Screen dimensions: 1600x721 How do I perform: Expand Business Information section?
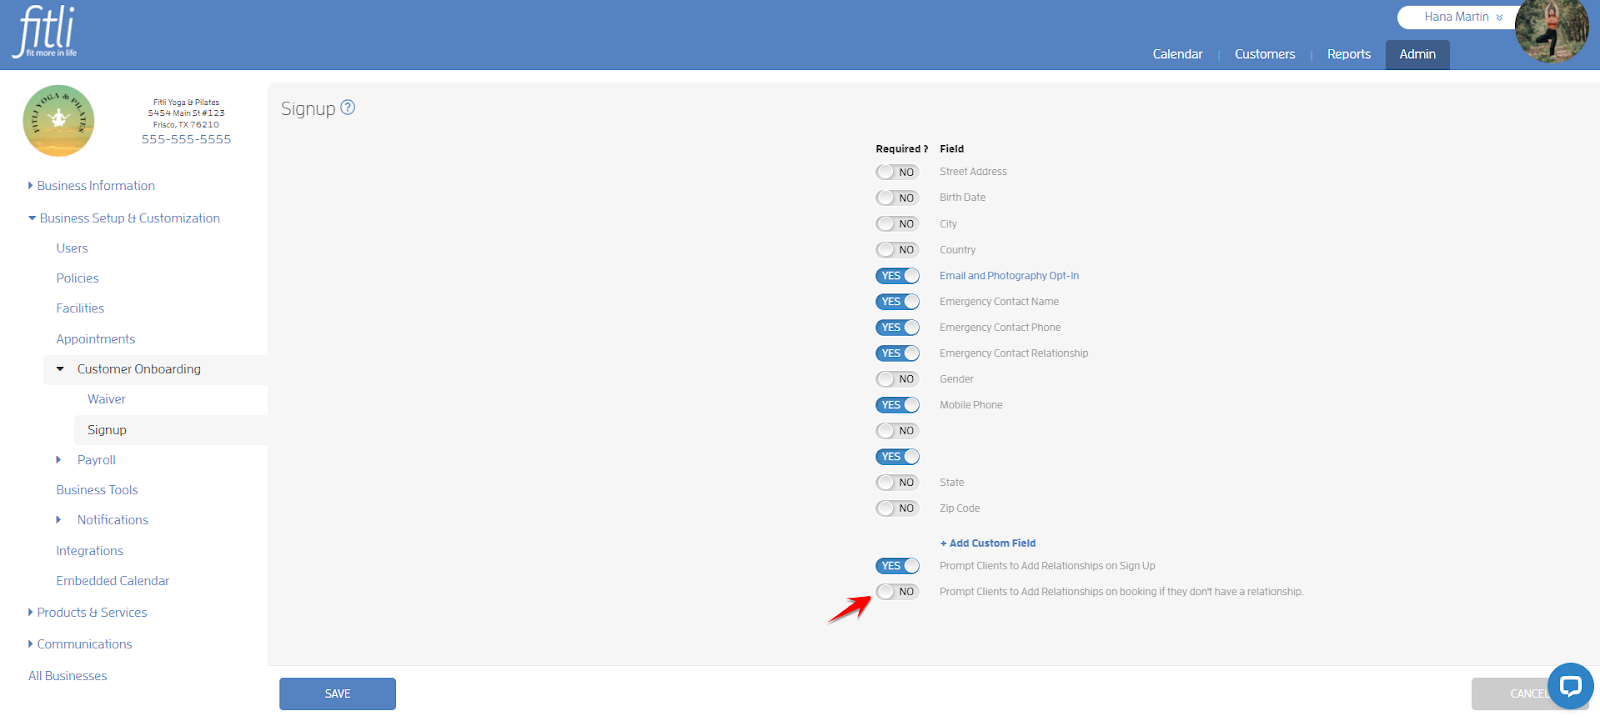[x=91, y=186]
